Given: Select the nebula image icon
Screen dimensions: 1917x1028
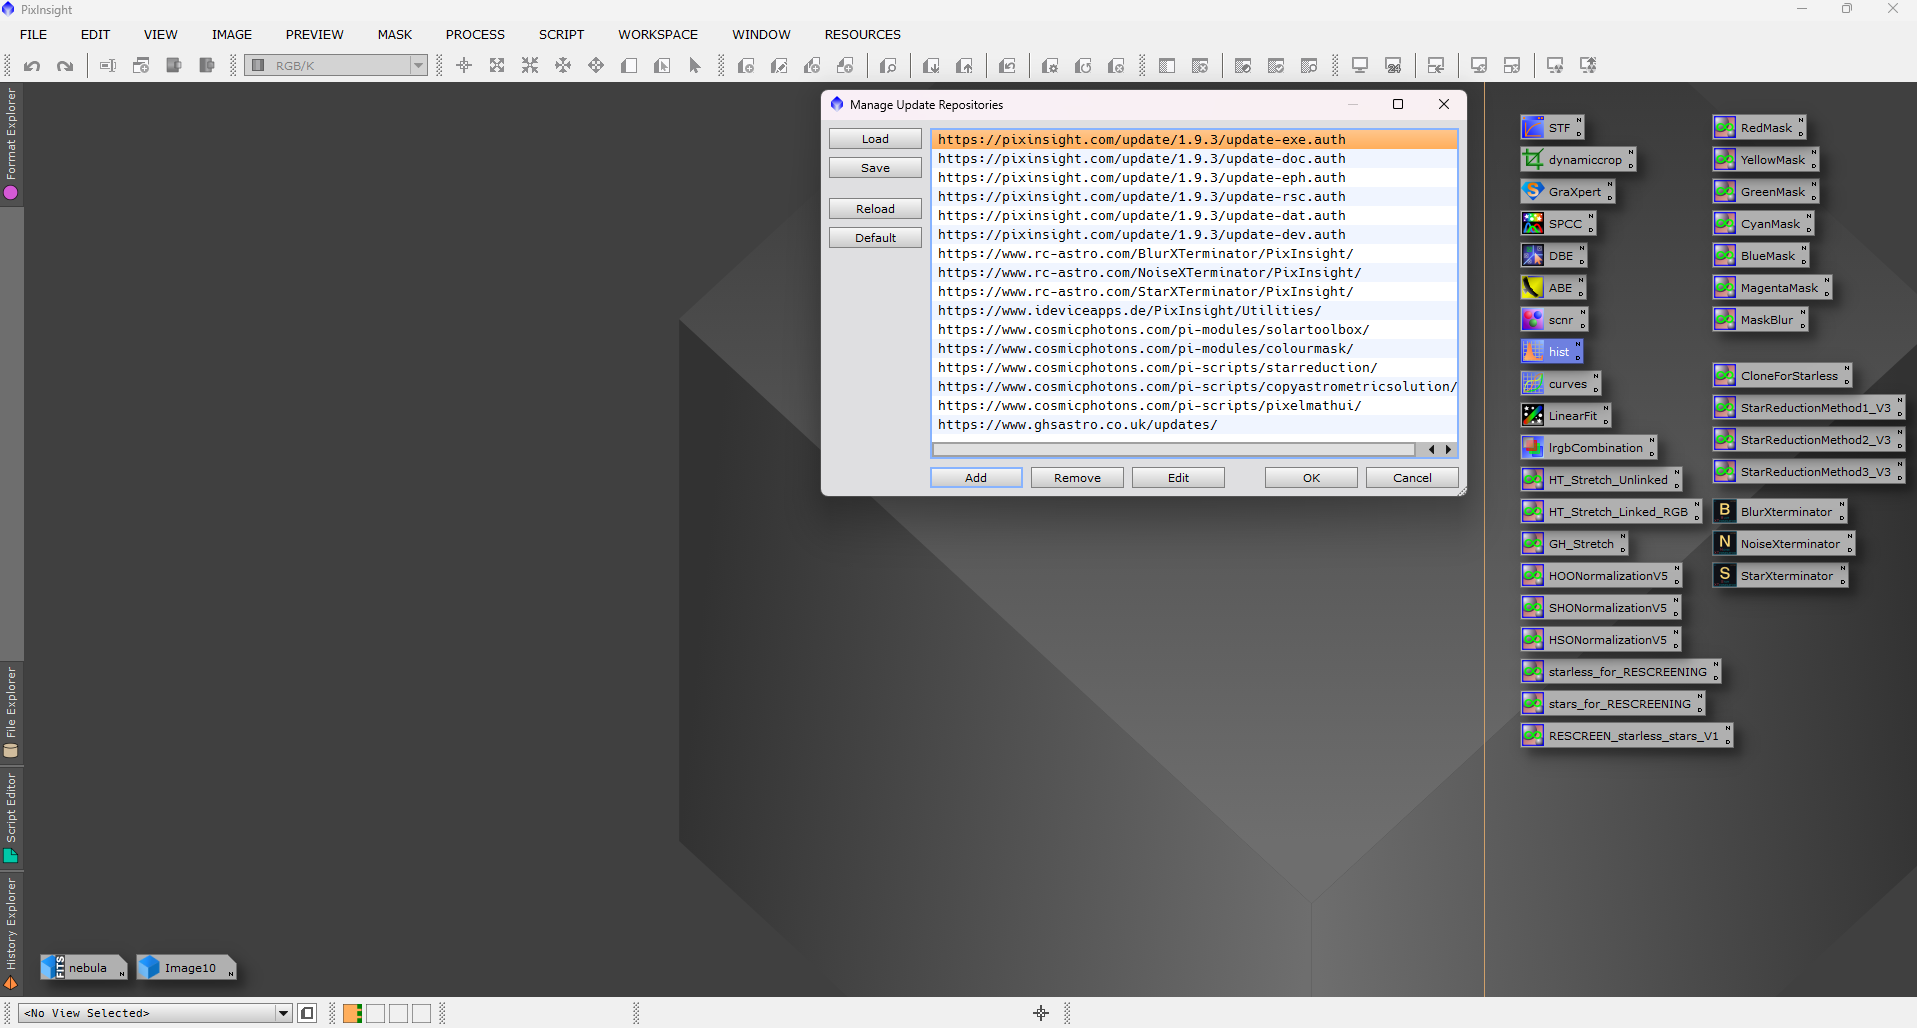Looking at the screenshot, I should pos(82,968).
